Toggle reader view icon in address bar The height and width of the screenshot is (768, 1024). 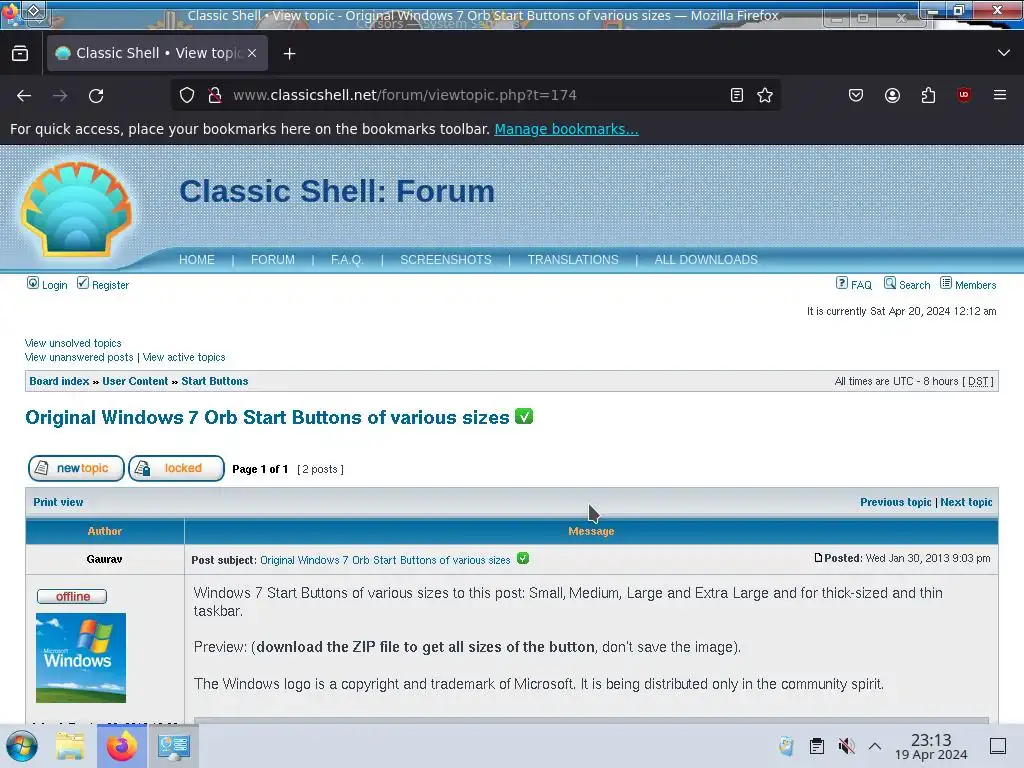click(x=737, y=95)
